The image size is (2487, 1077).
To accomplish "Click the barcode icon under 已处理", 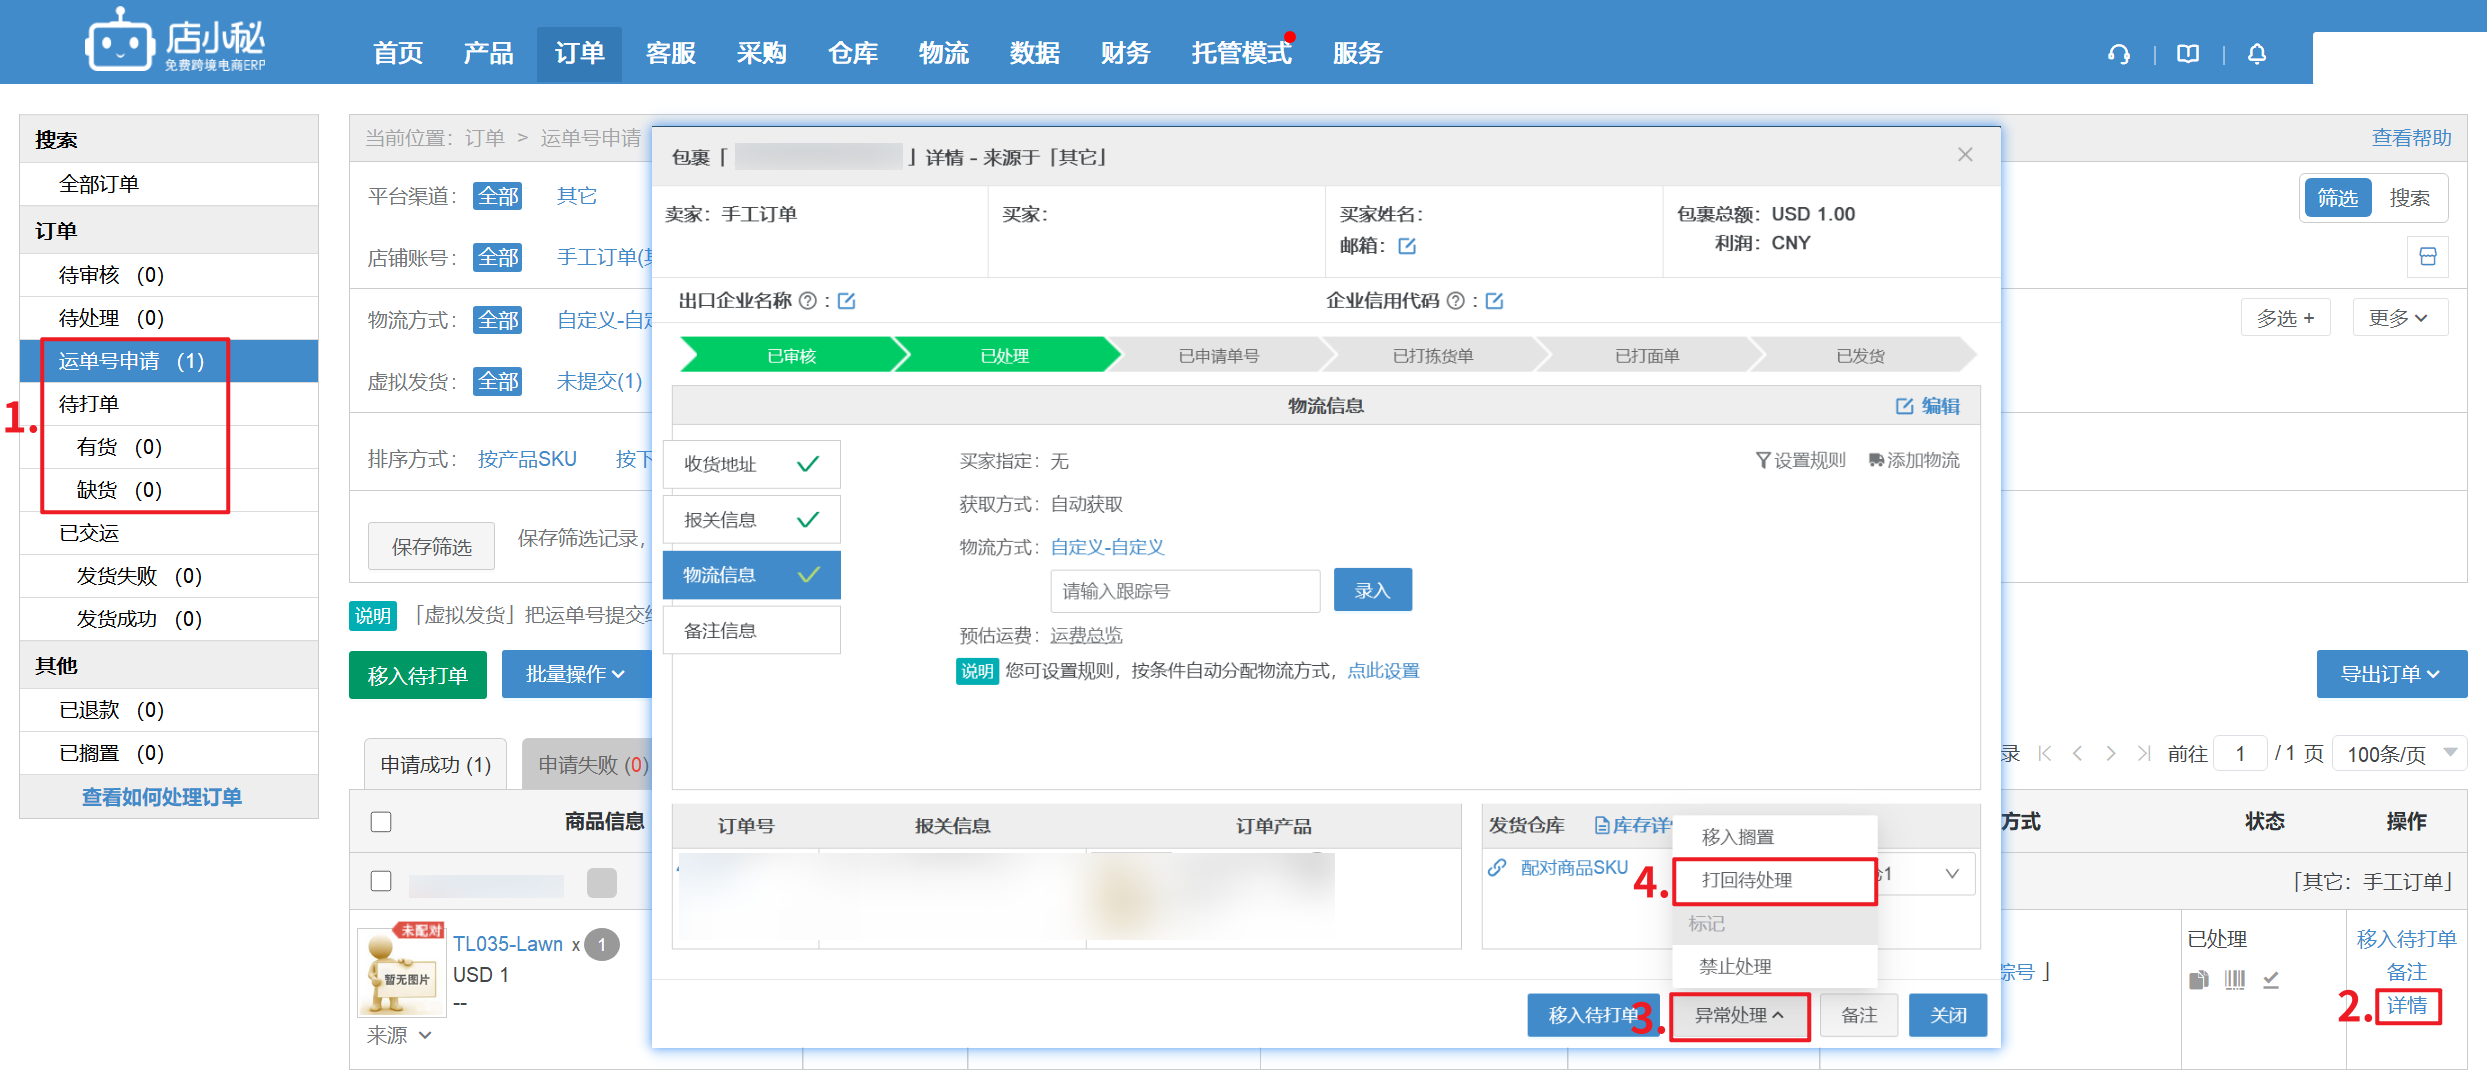I will (2234, 980).
